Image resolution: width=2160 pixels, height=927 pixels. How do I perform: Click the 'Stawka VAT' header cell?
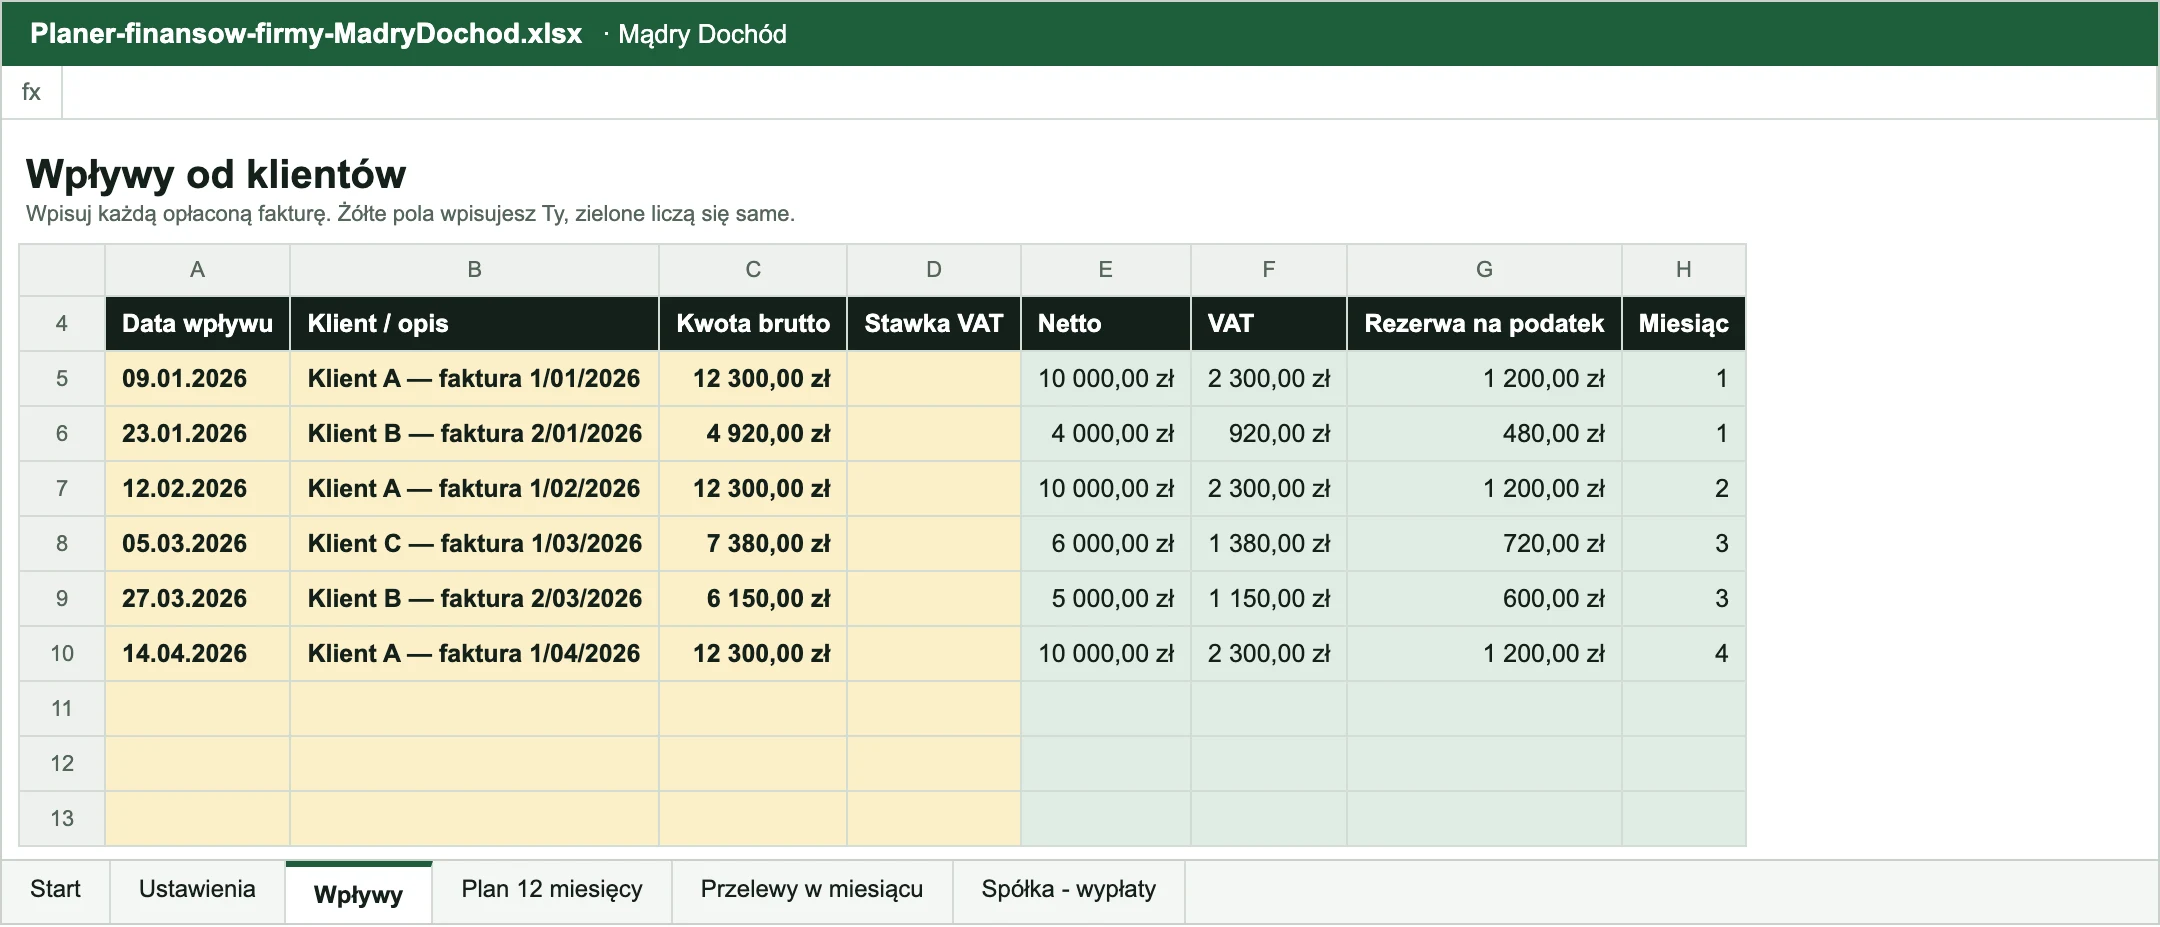[934, 323]
